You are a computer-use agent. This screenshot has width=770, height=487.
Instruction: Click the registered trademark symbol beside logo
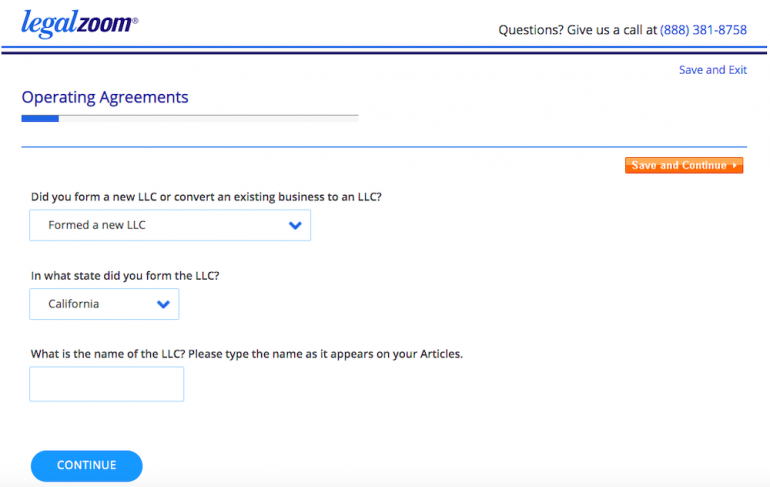[x=136, y=19]
